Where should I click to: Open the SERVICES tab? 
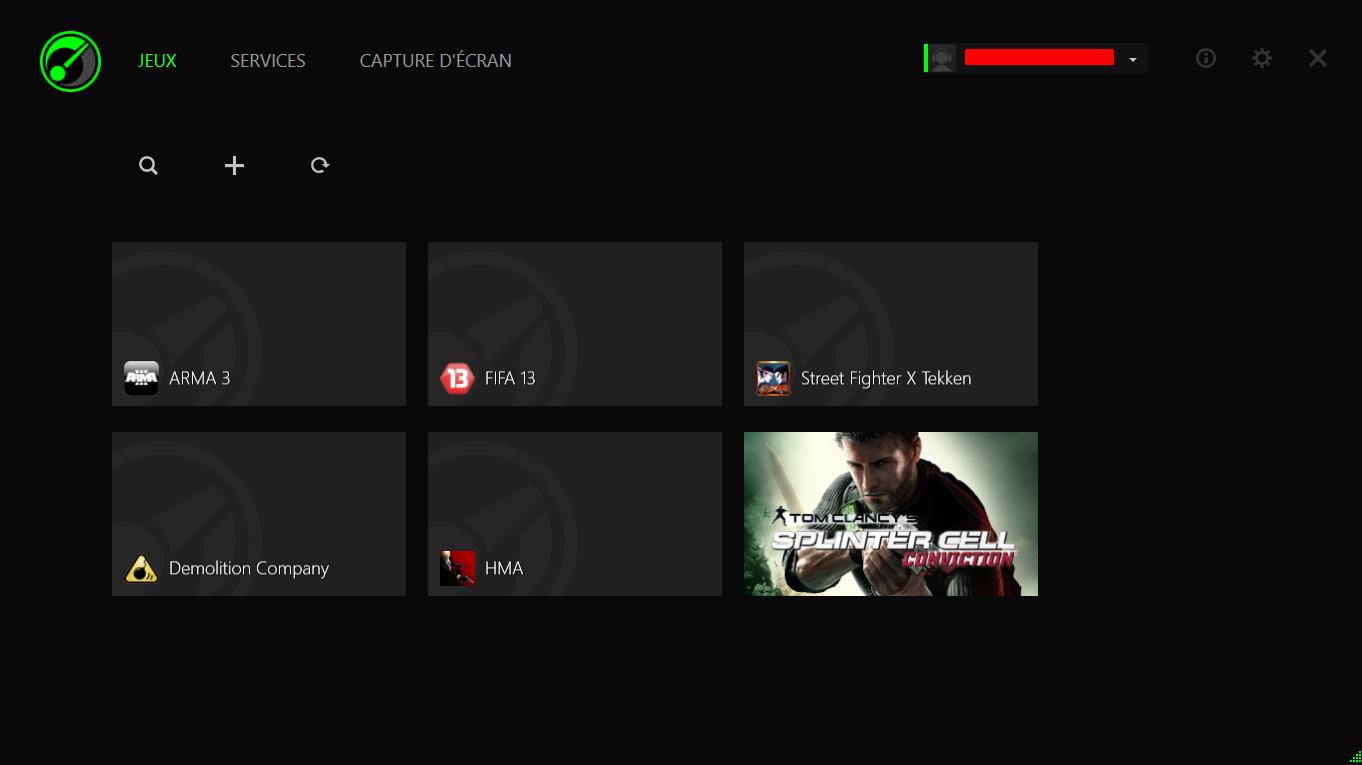click(268, 61)
